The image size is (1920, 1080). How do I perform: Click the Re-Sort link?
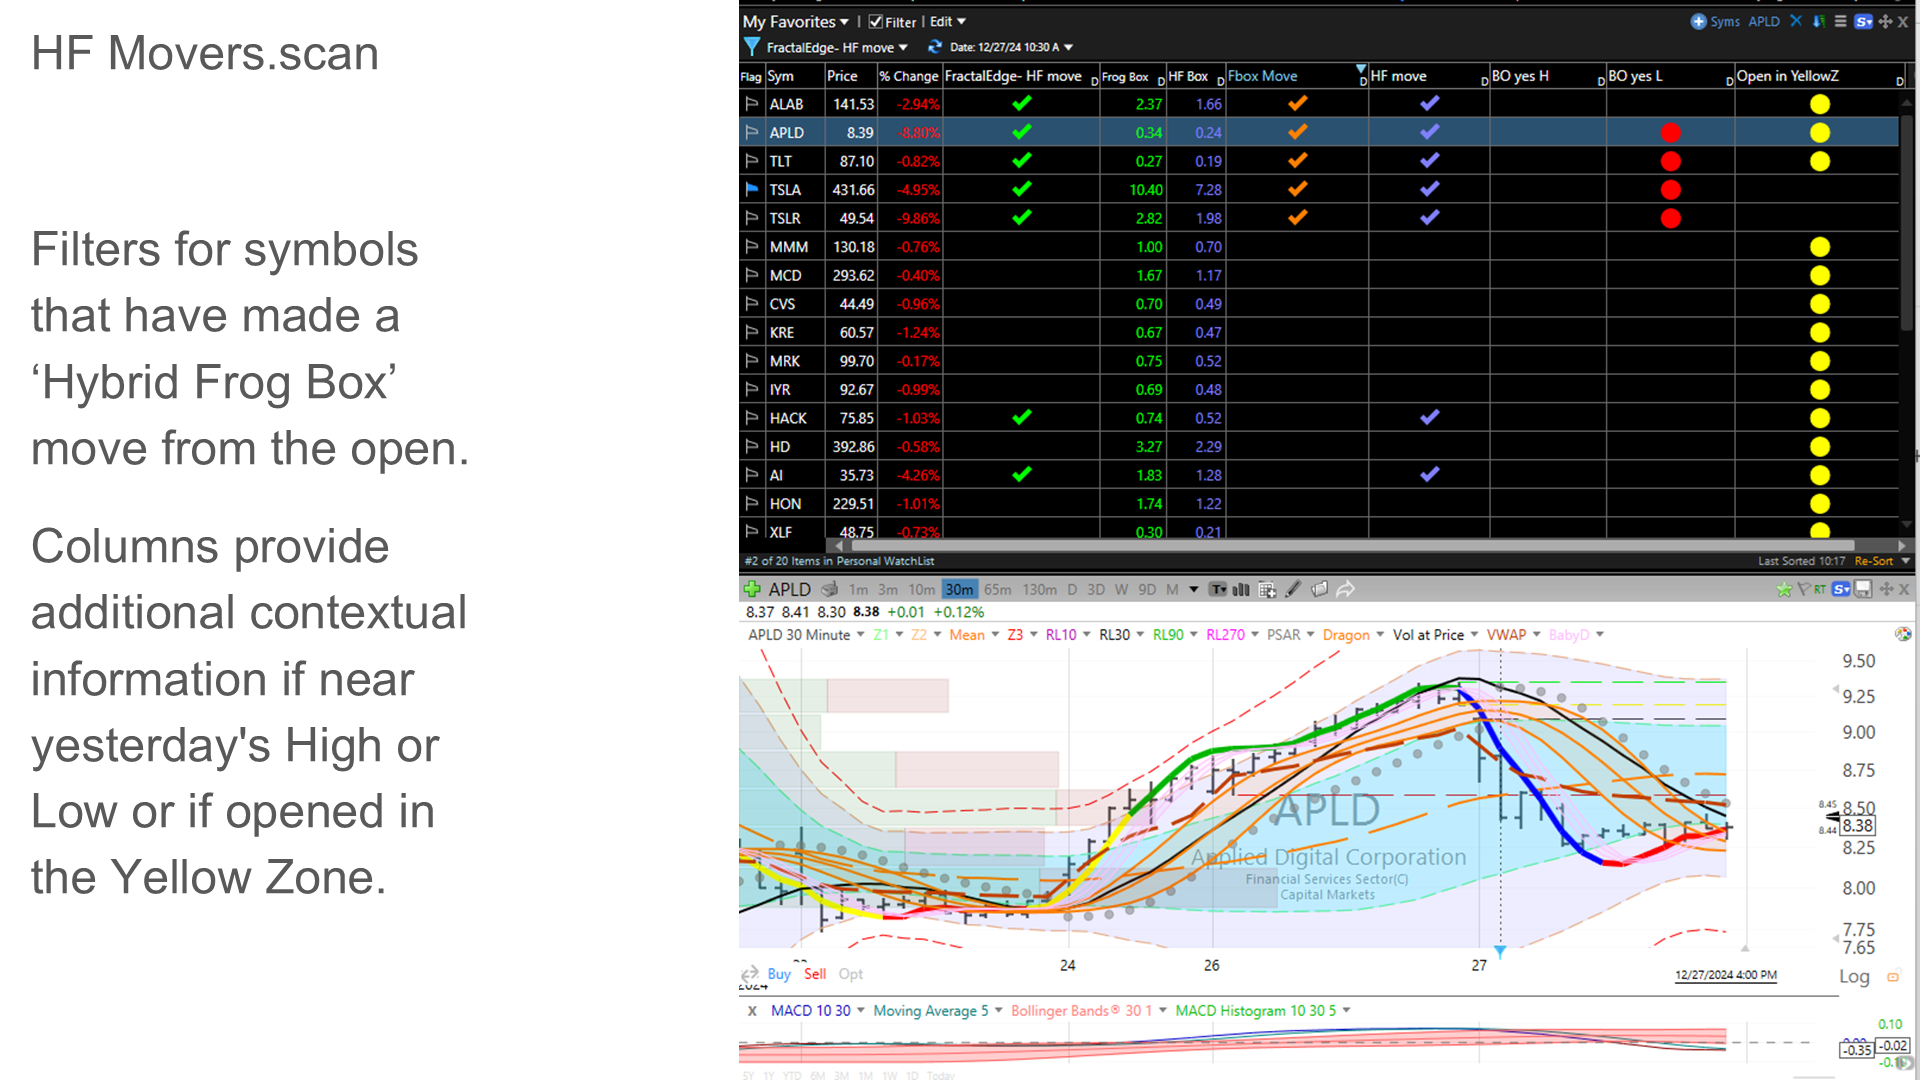click(x=1874, y=561)
